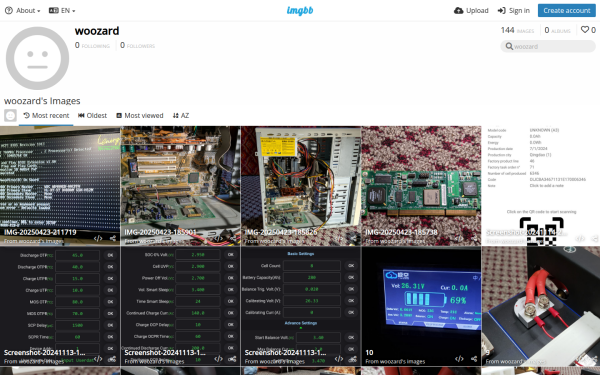Click embed codes icon on image 10

coord(459,359)
